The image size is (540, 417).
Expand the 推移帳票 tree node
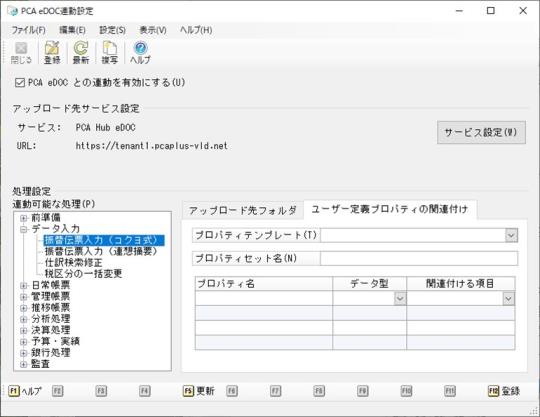tap(23, 308)
